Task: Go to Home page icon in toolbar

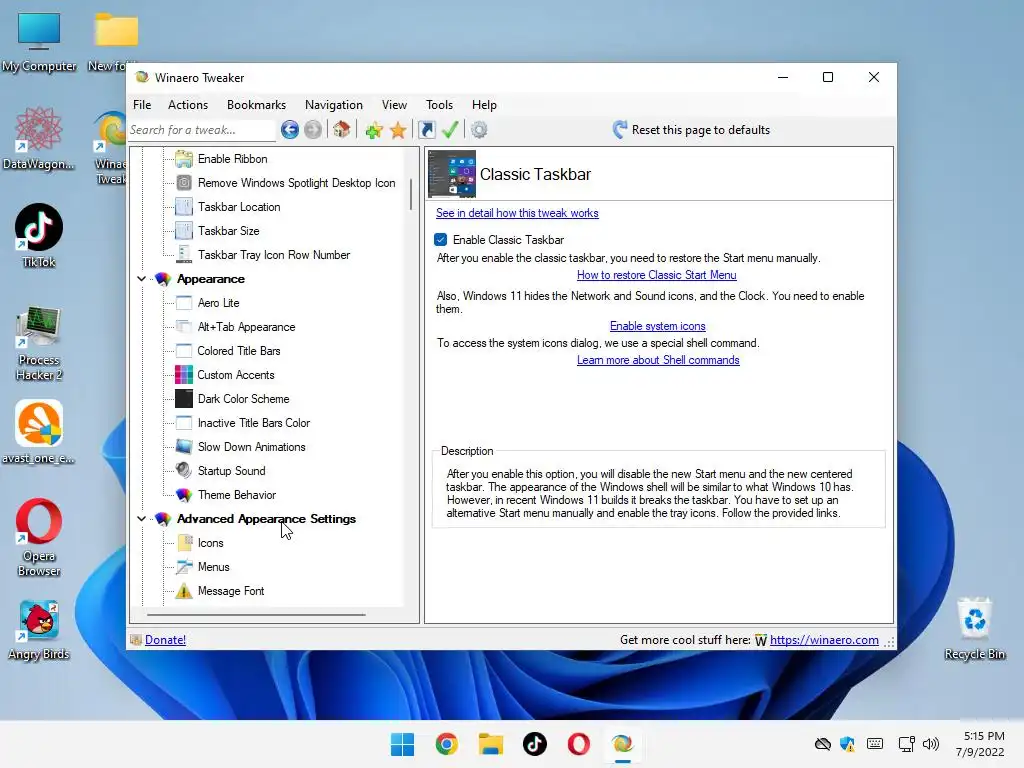Action: pos(342,129)
